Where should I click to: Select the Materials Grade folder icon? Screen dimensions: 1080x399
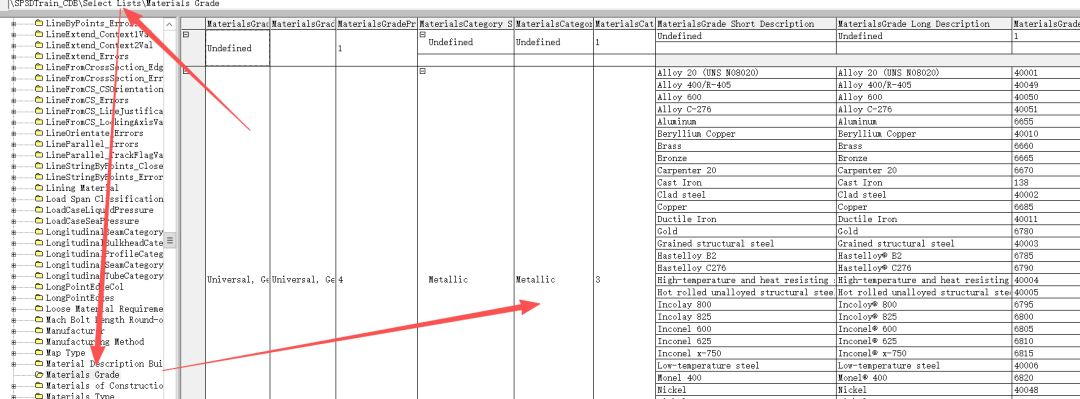click(x=39, y=374)
